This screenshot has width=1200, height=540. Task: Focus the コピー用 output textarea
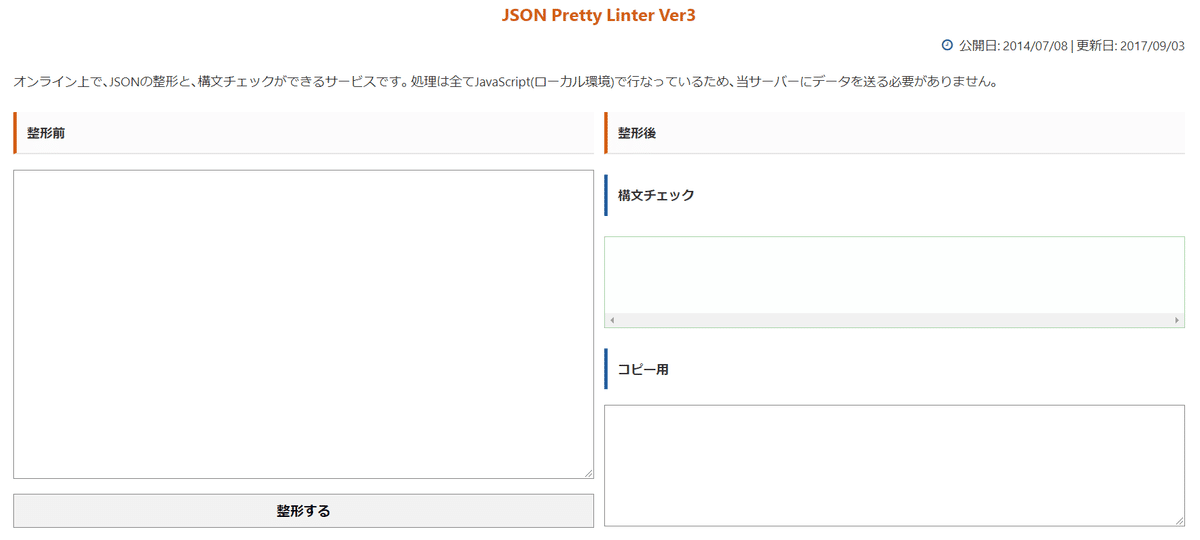click(894, 465)
